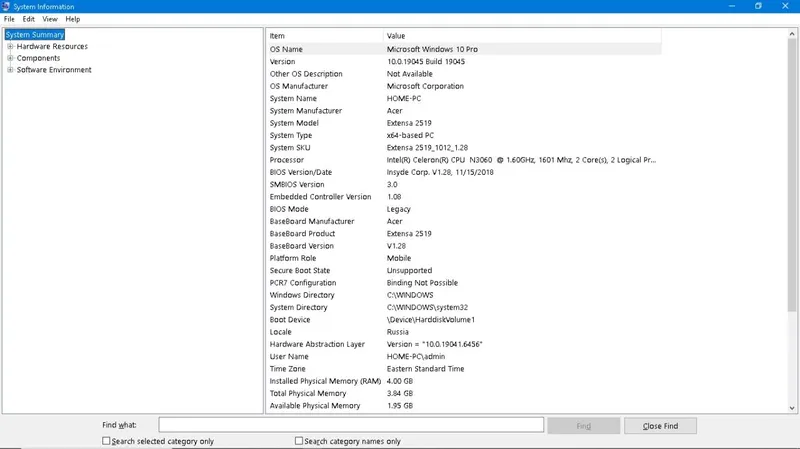Expand the Software Environment node
800x449 pixels.
(x=10, y=70)
